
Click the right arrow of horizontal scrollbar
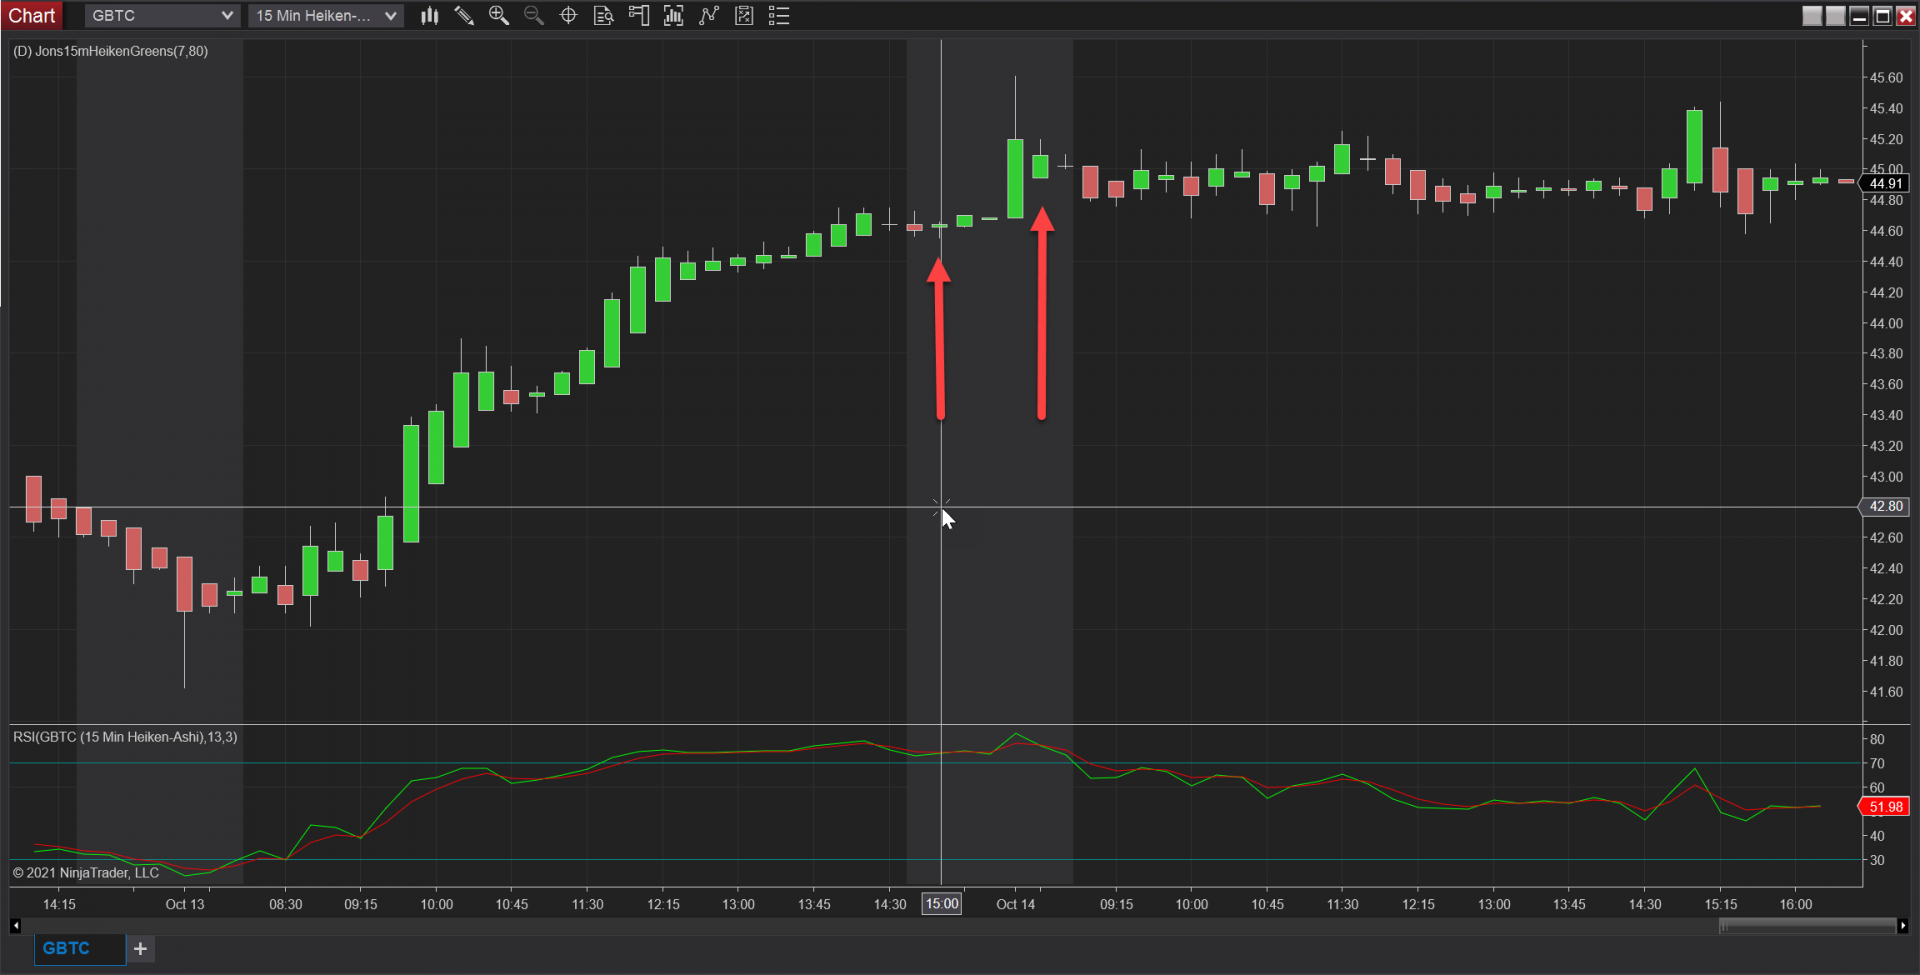point(1903,926)
